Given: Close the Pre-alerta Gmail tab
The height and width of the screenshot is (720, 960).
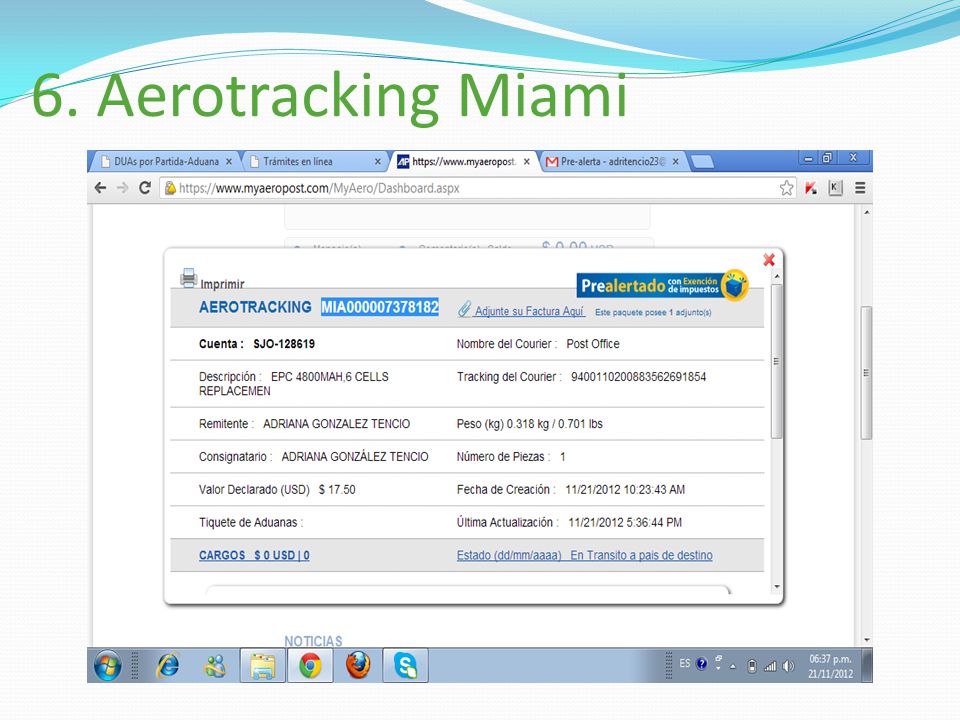Looking at the screenshot, I should 675,162.
